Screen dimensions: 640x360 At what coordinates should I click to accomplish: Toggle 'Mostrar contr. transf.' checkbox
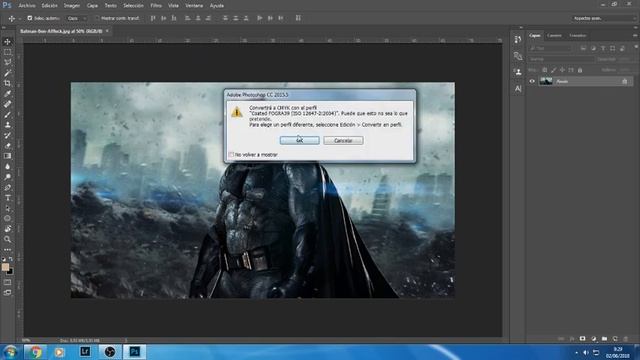click(97, 18)
